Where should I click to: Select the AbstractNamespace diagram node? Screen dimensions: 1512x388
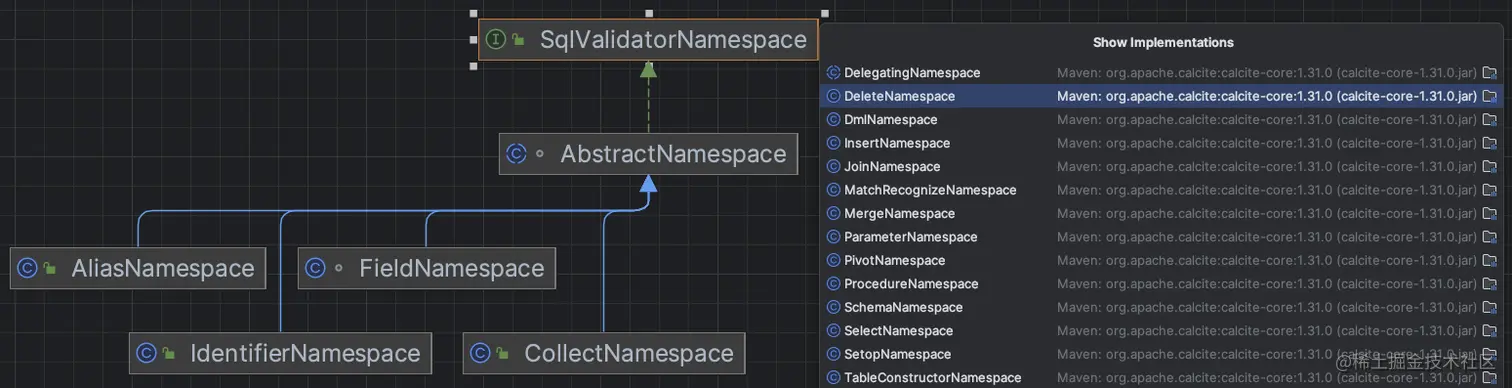point(648,154)
